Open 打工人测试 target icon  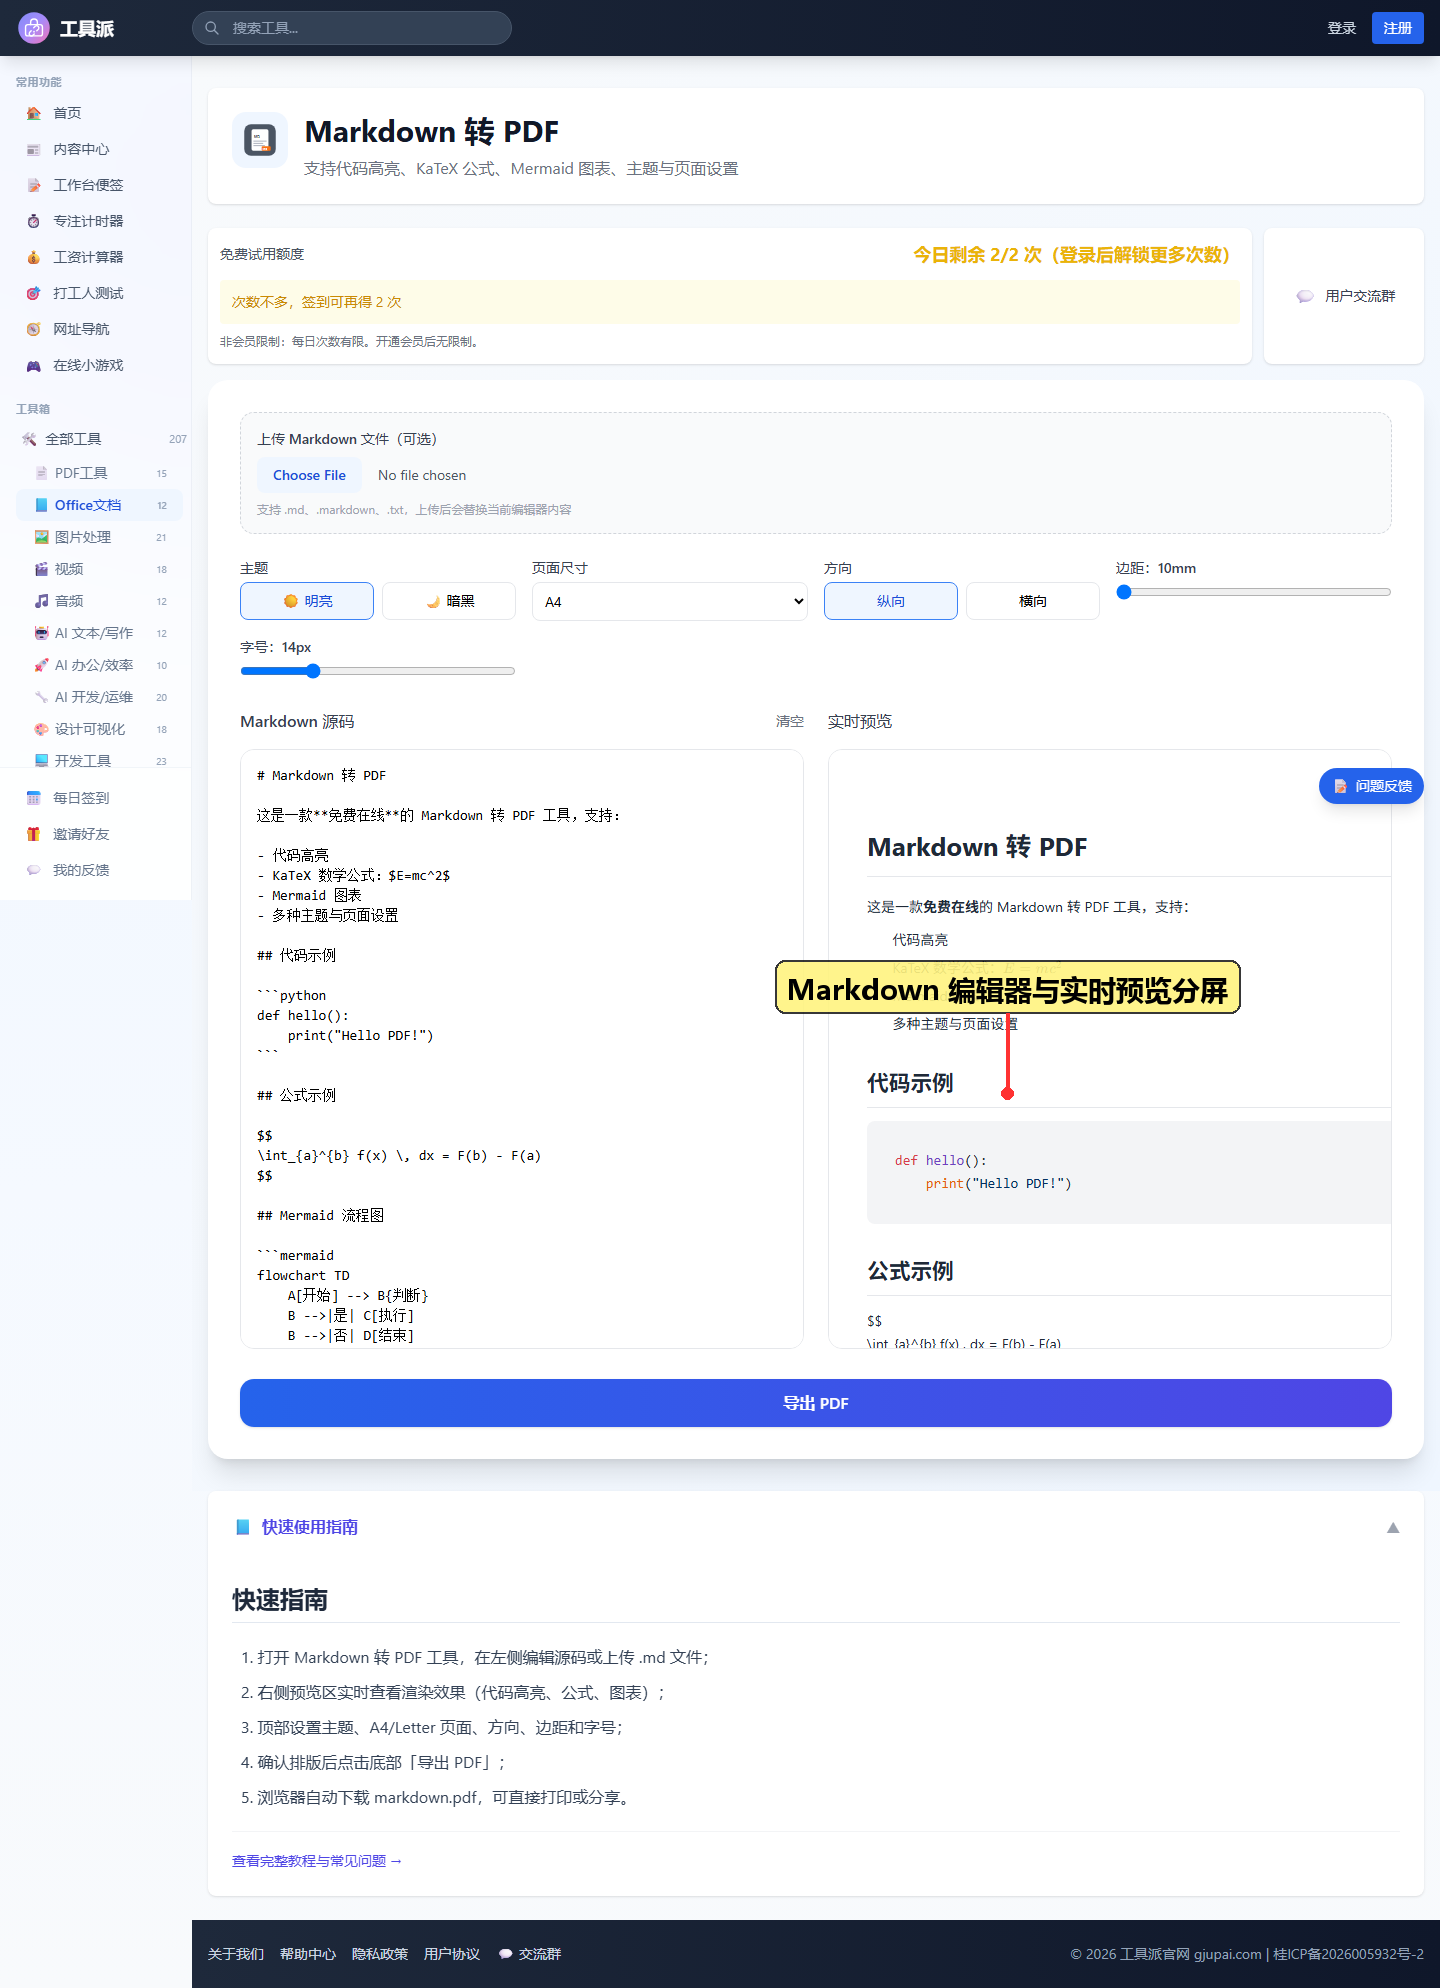34,293
